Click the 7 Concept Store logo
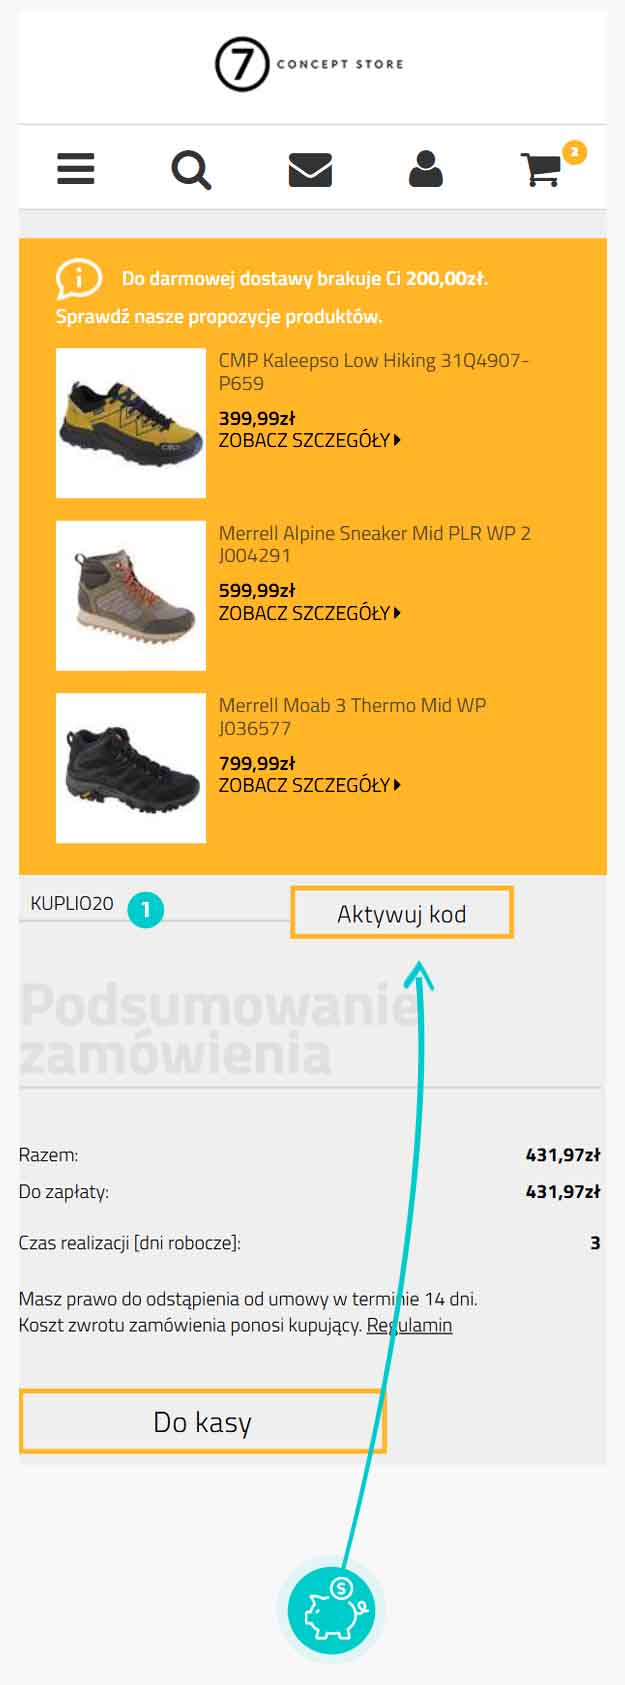Viewport: 625px width, 1685px height. 310,64
